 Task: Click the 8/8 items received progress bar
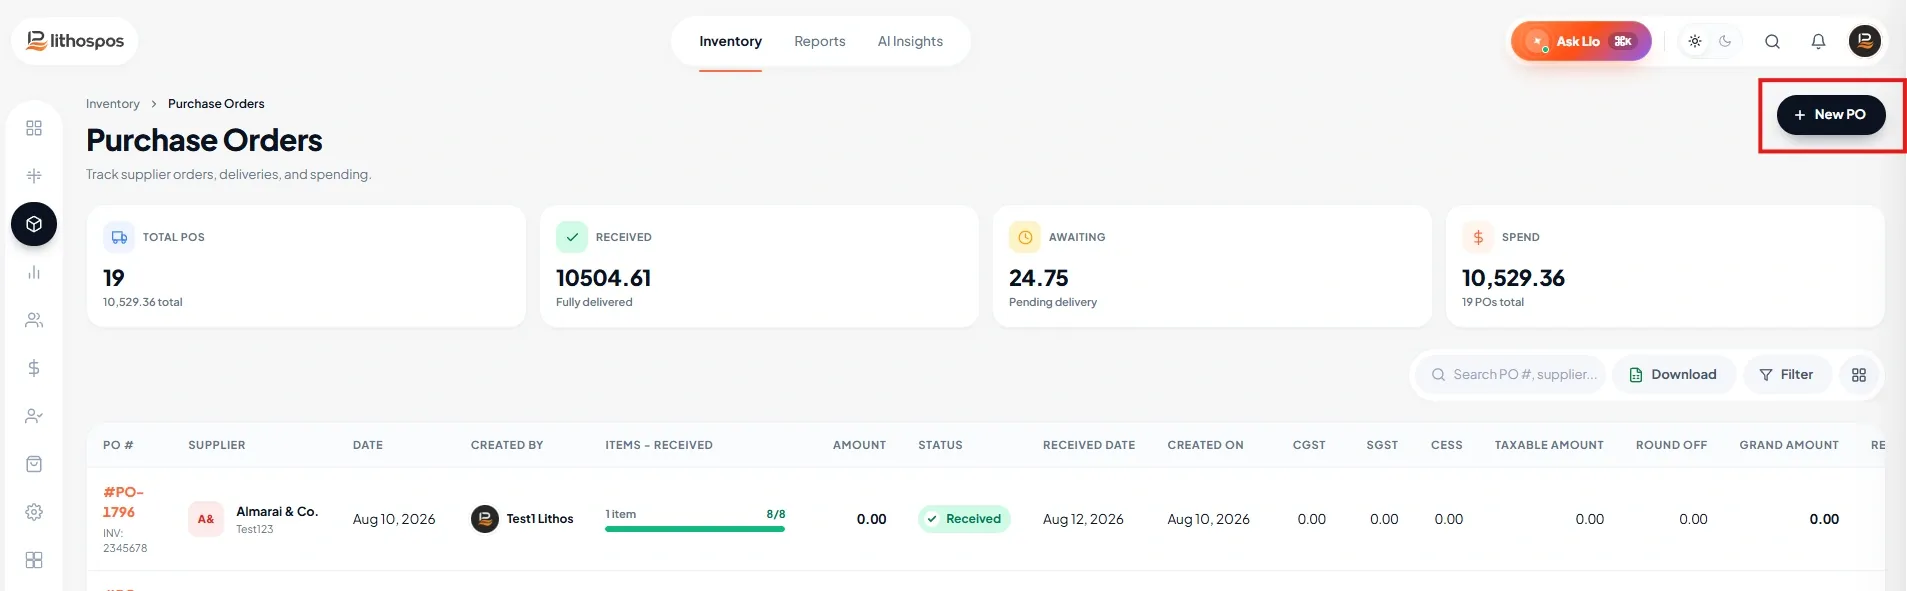(695, 529)
